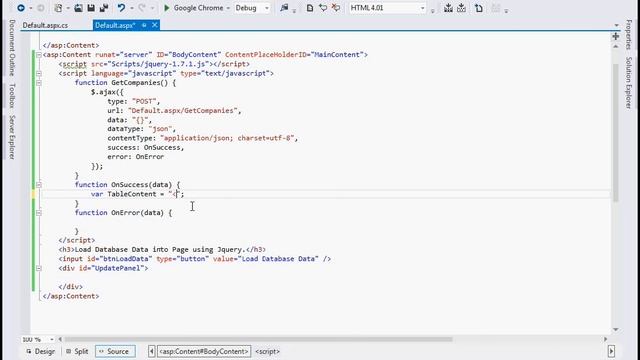
Task: Select the asp:Content#BodyContent breadcrumb
Action: tap(204, 351)
